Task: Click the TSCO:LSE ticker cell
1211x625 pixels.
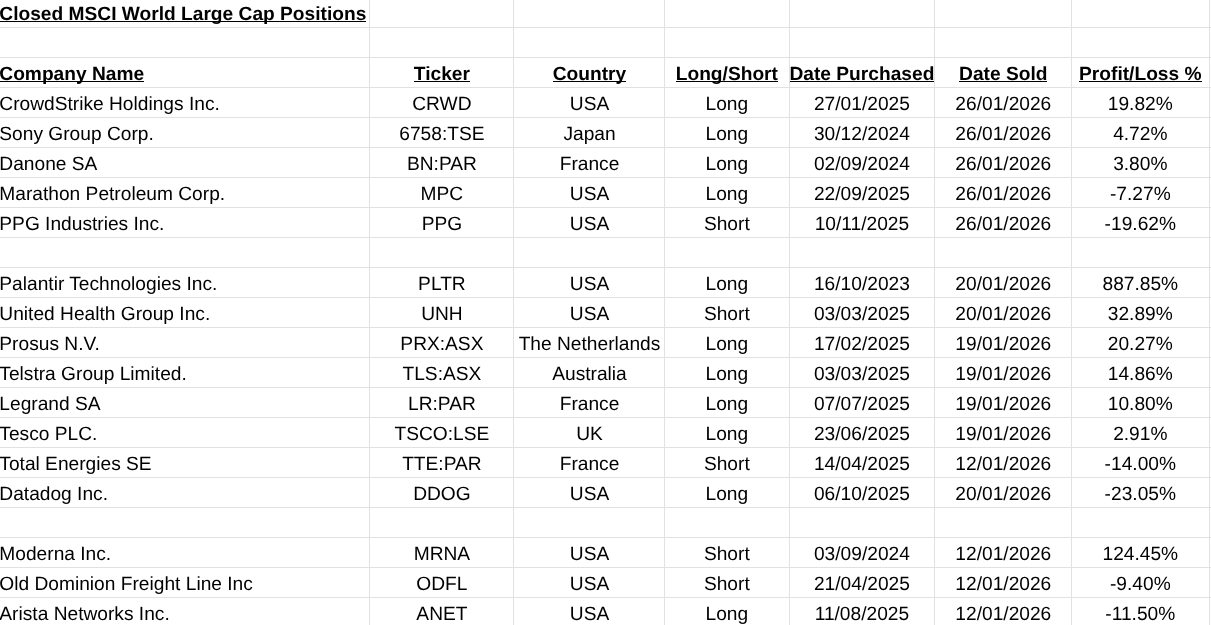Action: point(441,434)
